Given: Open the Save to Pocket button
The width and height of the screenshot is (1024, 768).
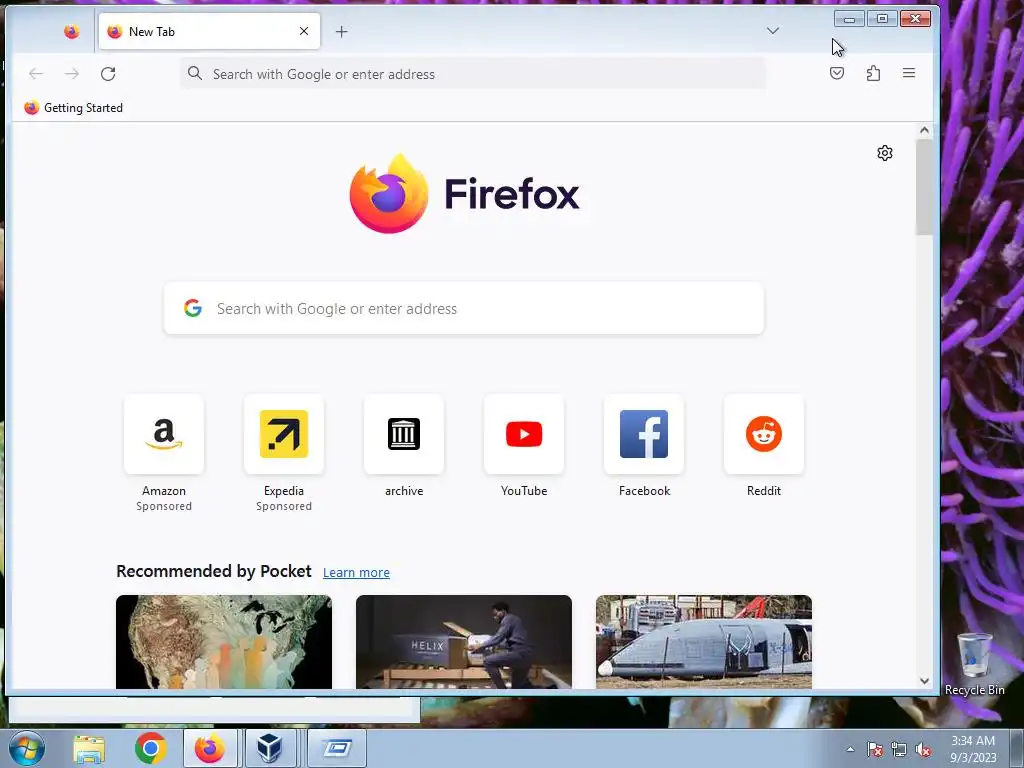Looking at the screenshot, I should (837, 73).
